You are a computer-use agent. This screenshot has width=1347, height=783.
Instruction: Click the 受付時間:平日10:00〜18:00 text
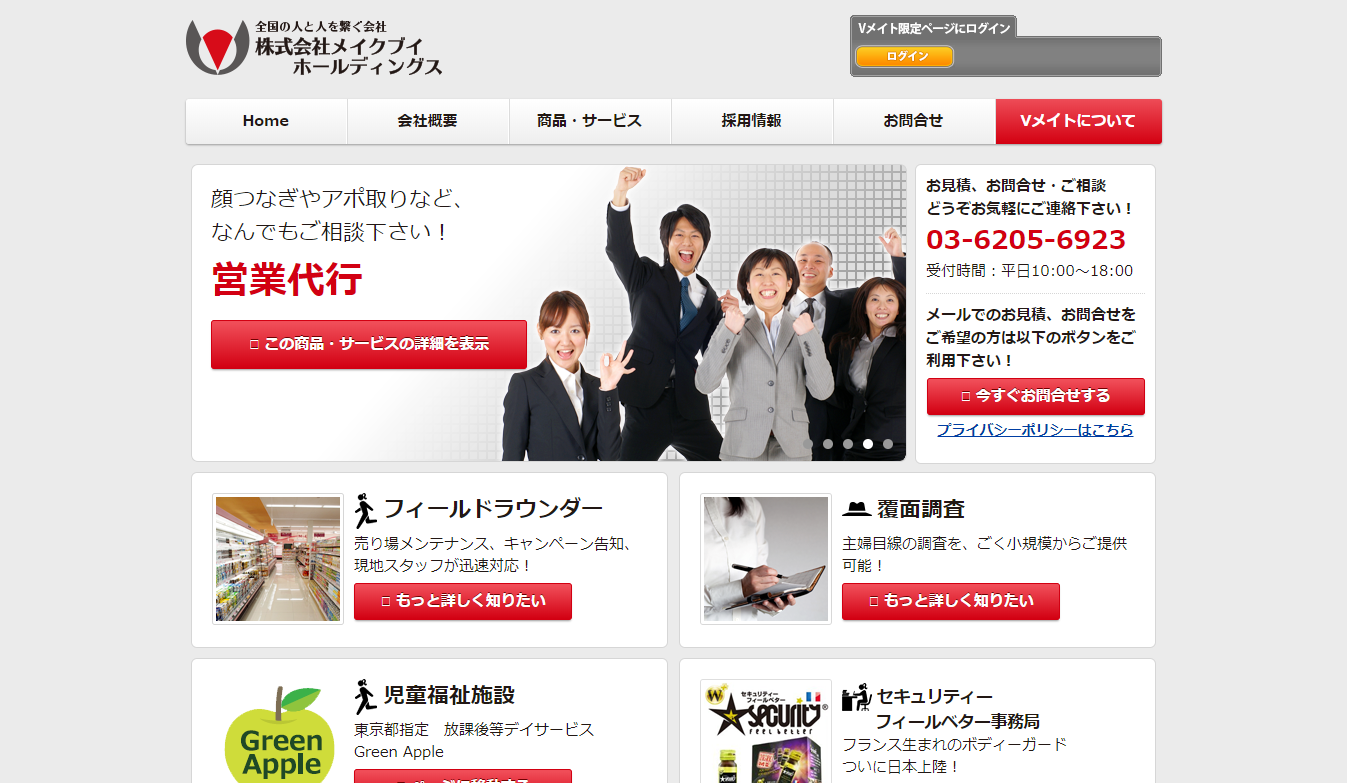[x=1030, y=271]
